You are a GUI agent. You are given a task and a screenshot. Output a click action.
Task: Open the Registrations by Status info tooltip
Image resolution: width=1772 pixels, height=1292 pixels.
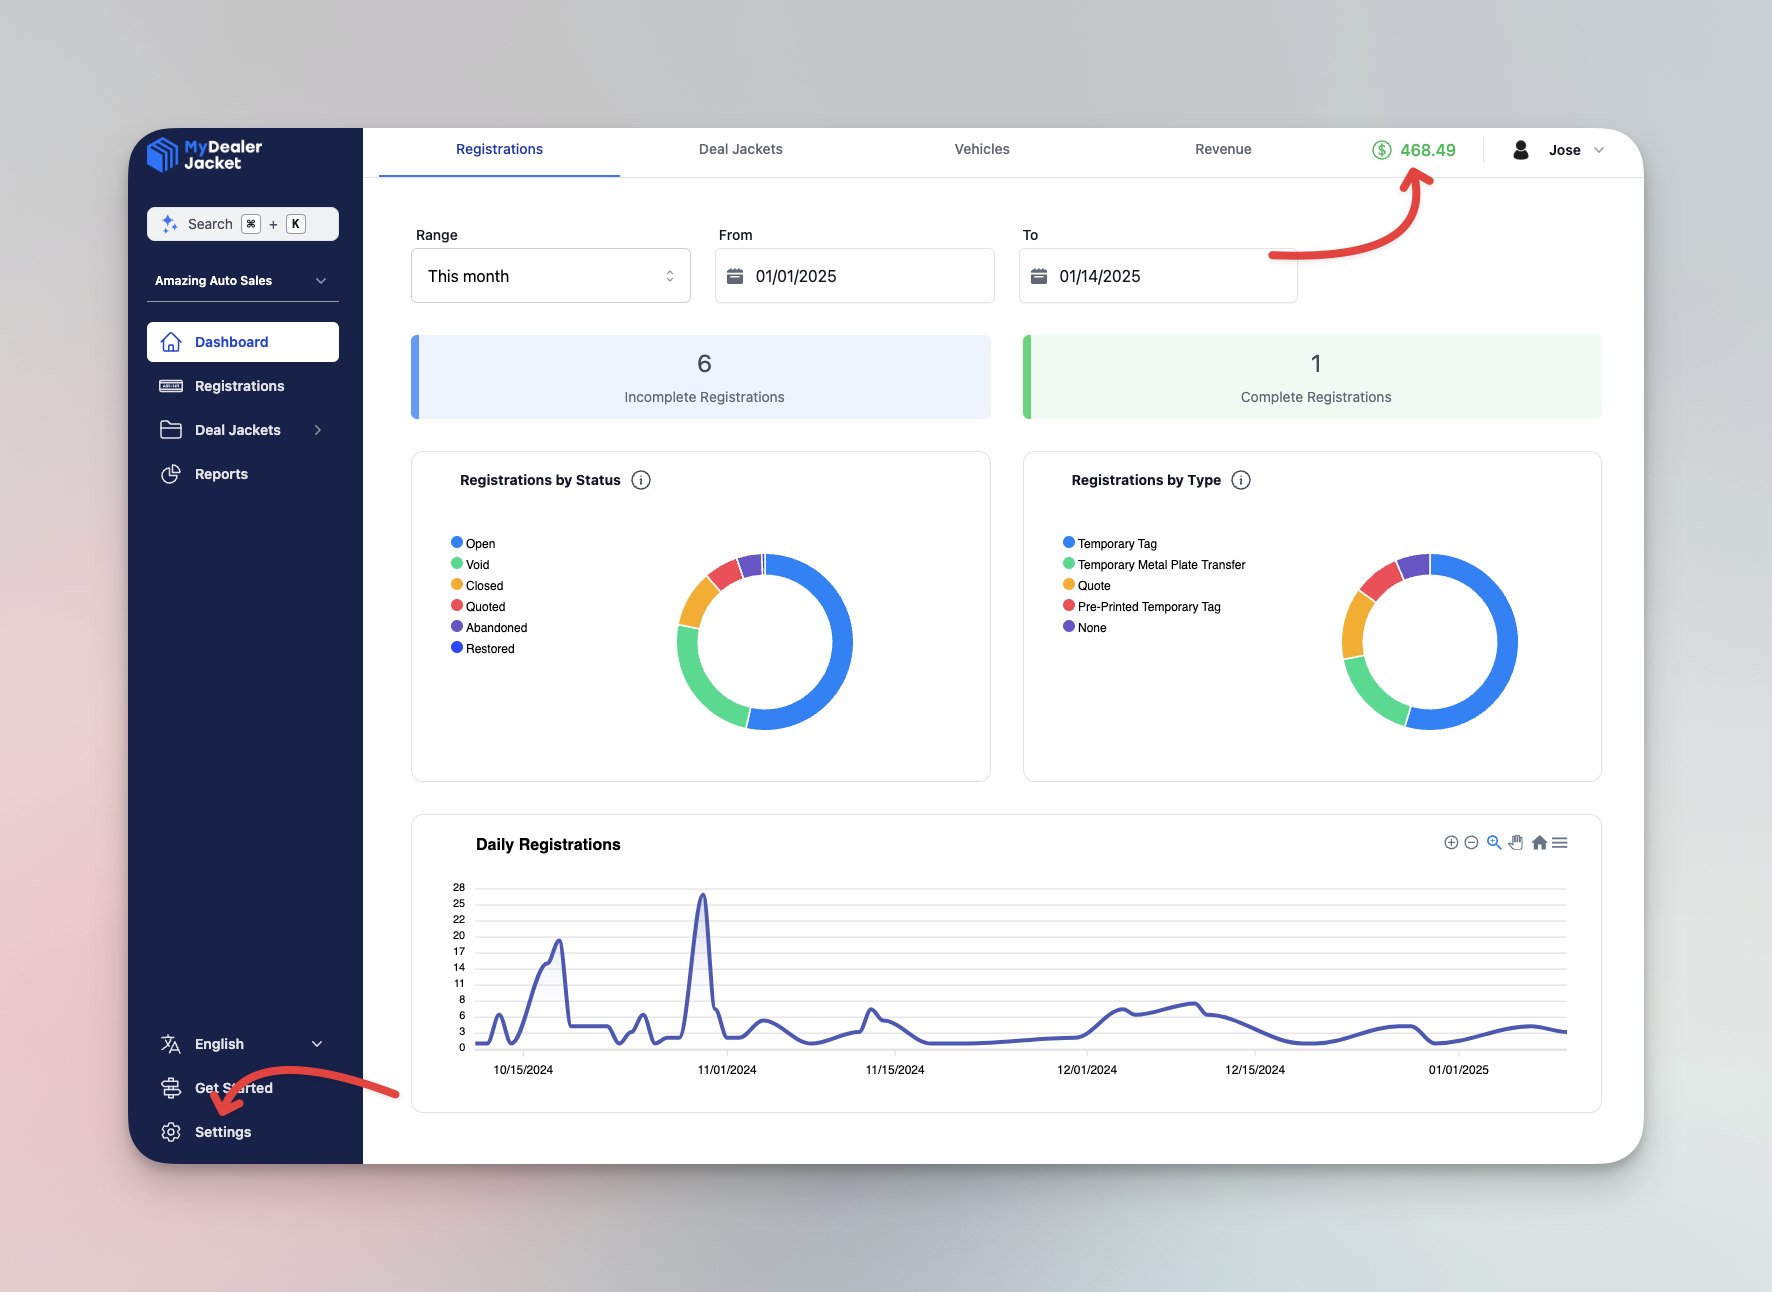click(640, 480)
